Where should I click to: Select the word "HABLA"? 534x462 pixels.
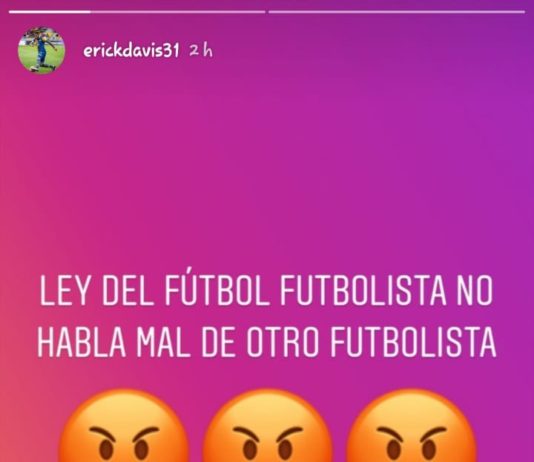[81, 342]
